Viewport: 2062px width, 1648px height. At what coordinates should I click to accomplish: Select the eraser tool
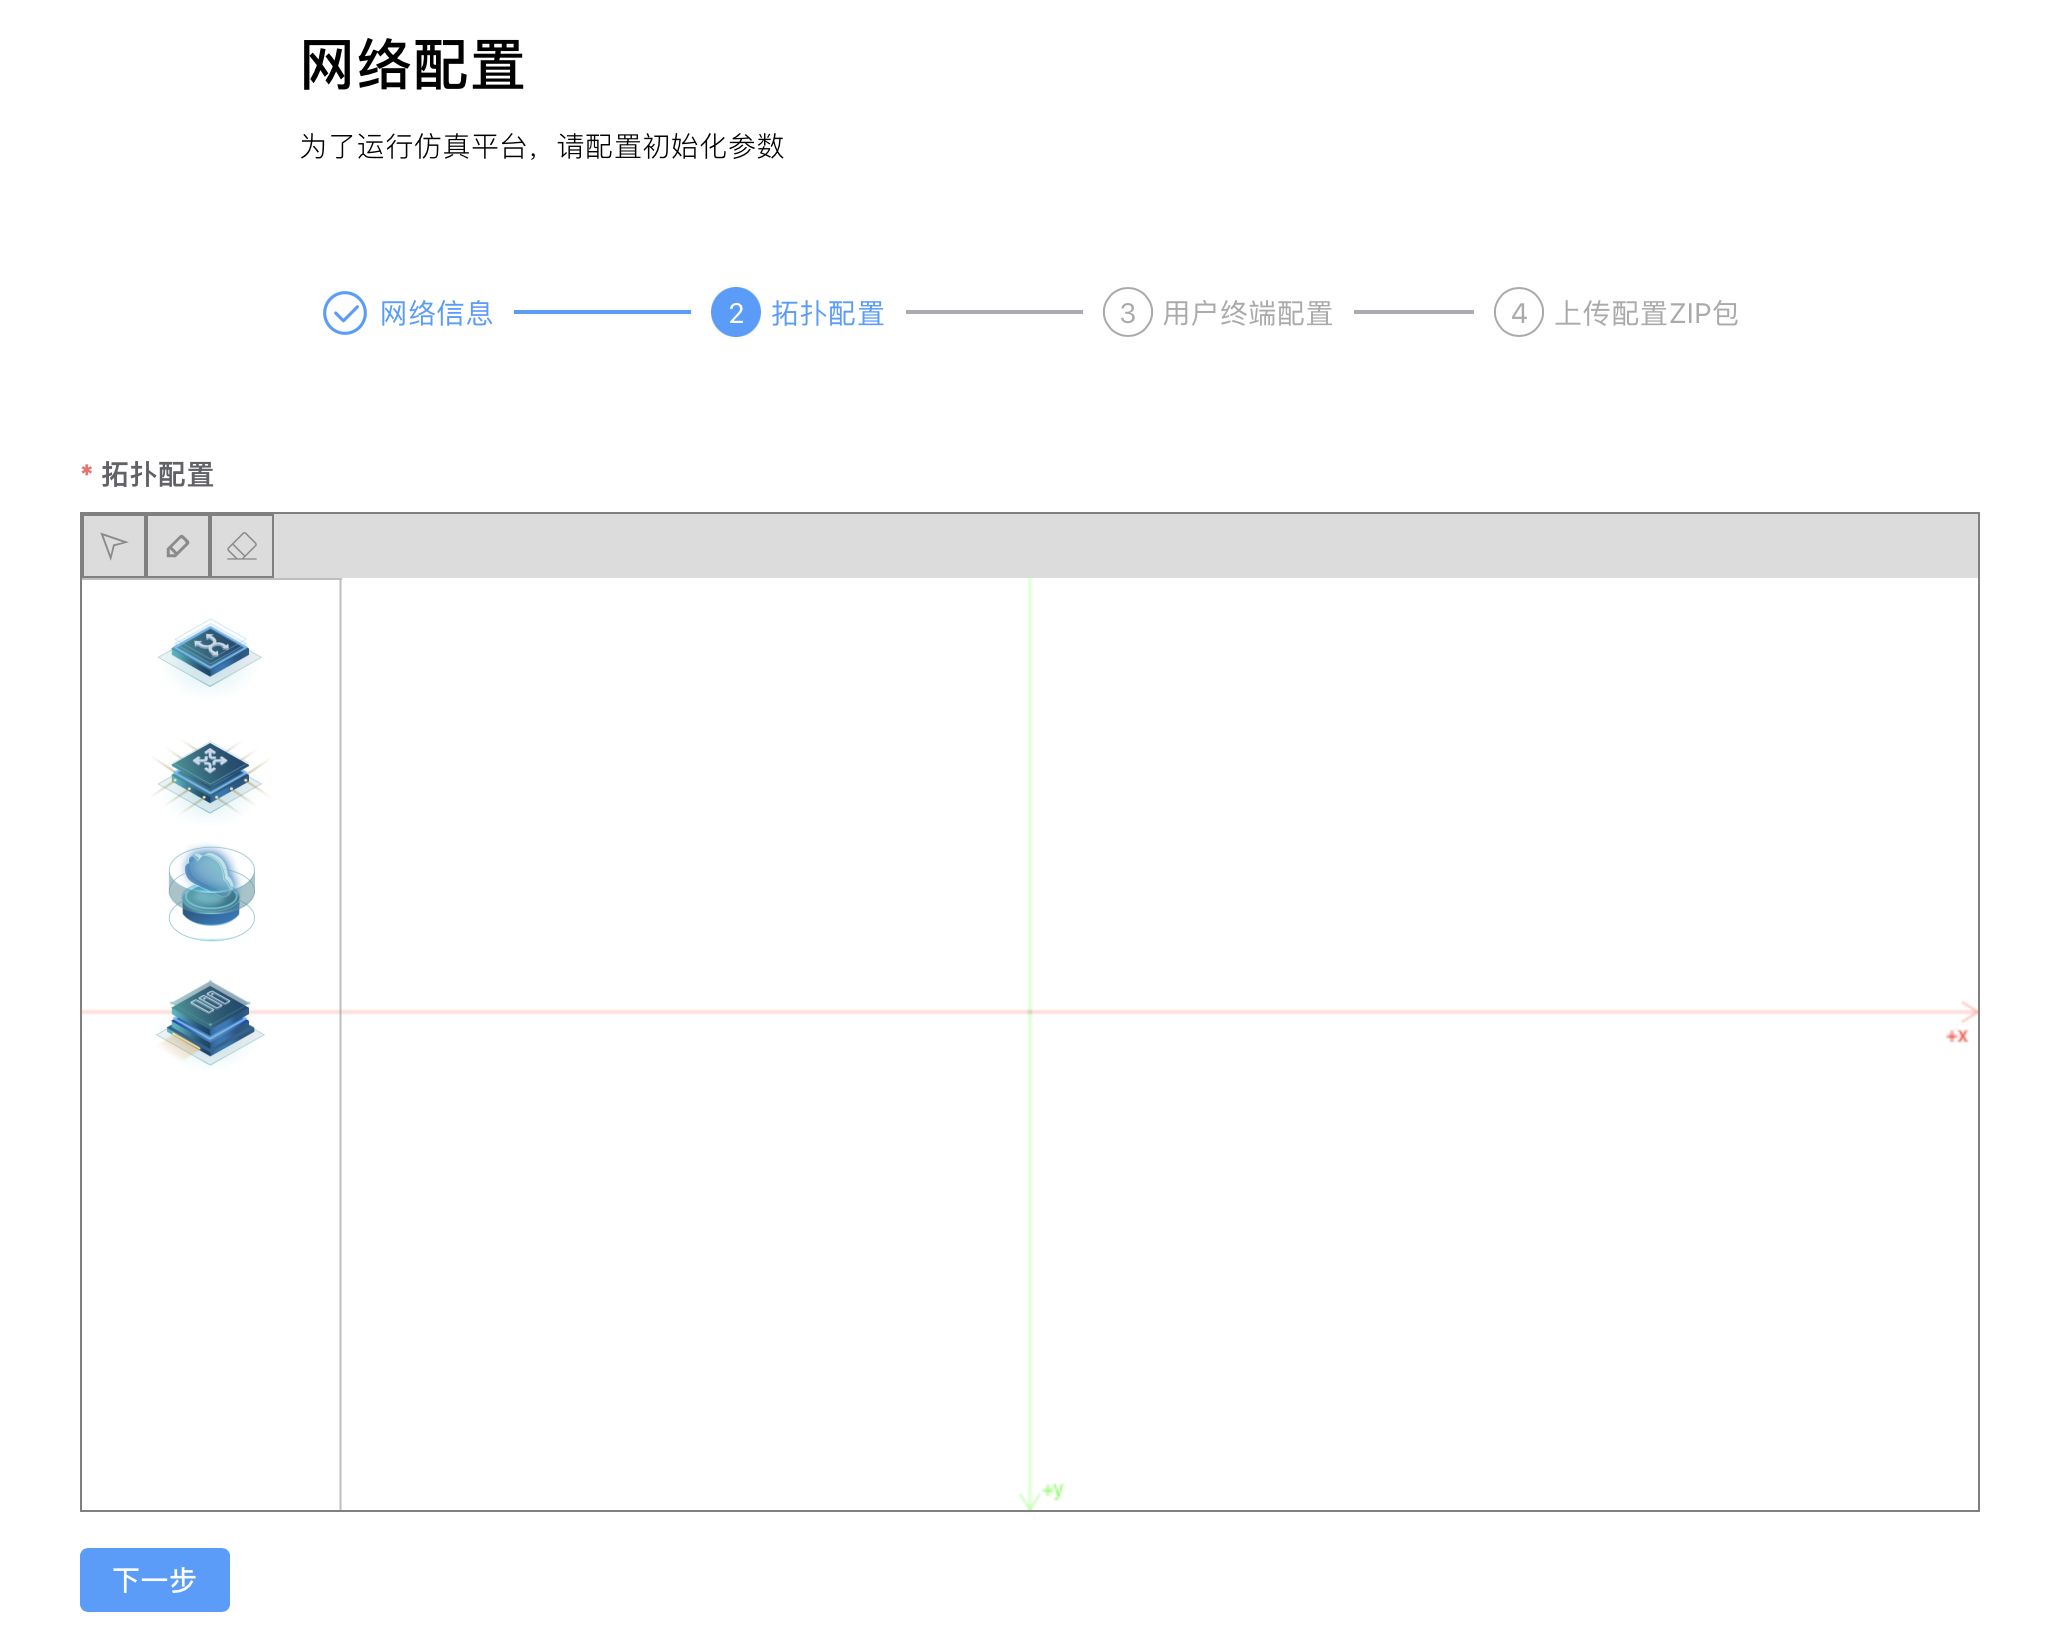[x=242, y=546]
